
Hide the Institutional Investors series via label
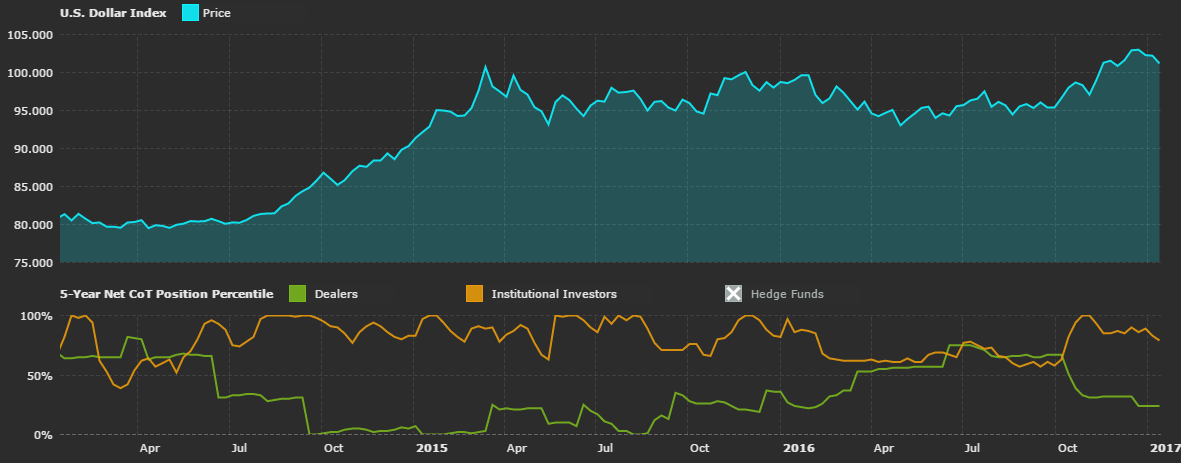pyautogui.click(x=554, y=294)
